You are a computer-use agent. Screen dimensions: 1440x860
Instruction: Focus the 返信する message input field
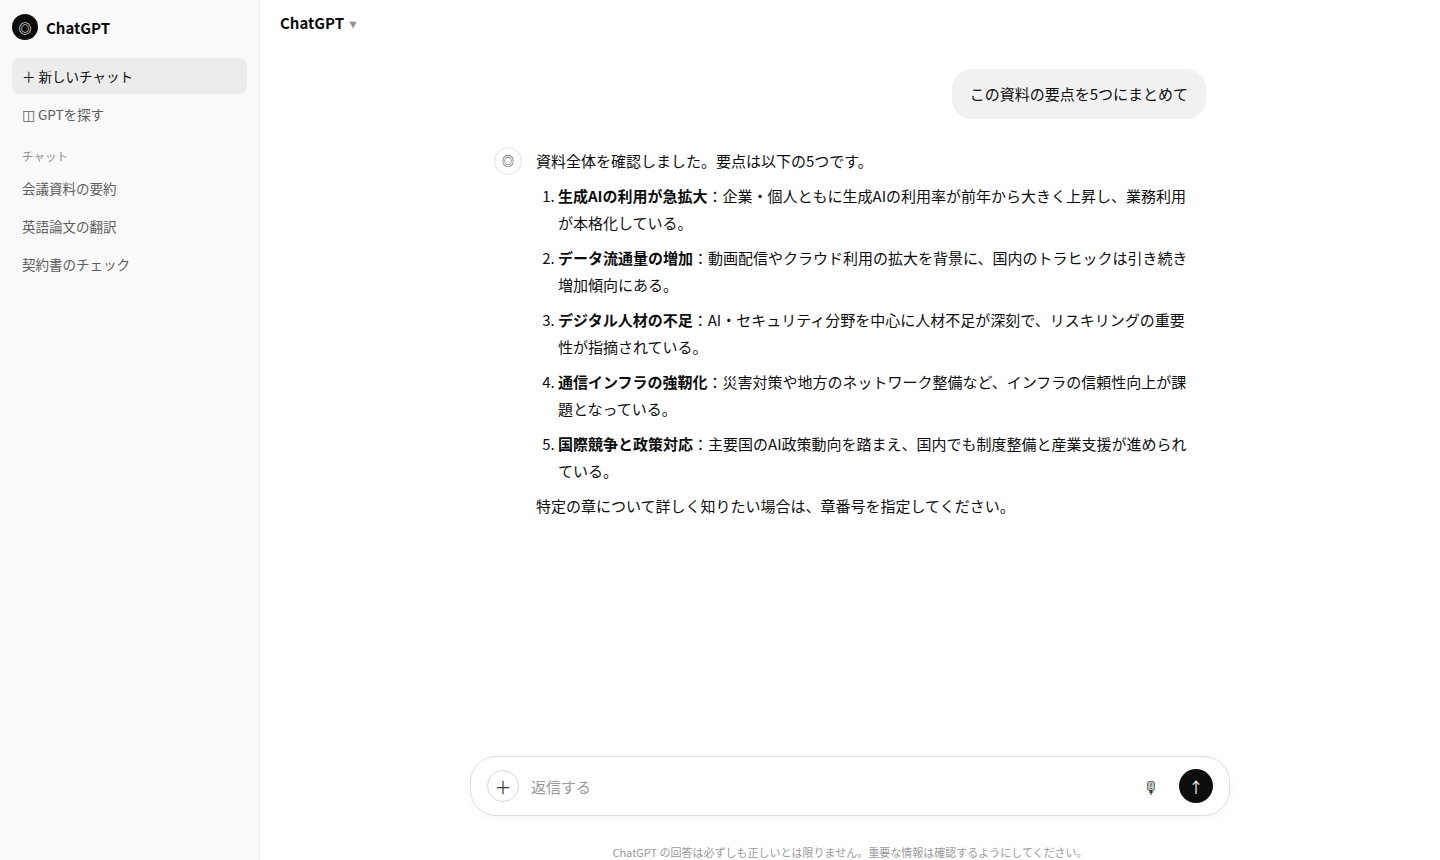pos(830,787)
